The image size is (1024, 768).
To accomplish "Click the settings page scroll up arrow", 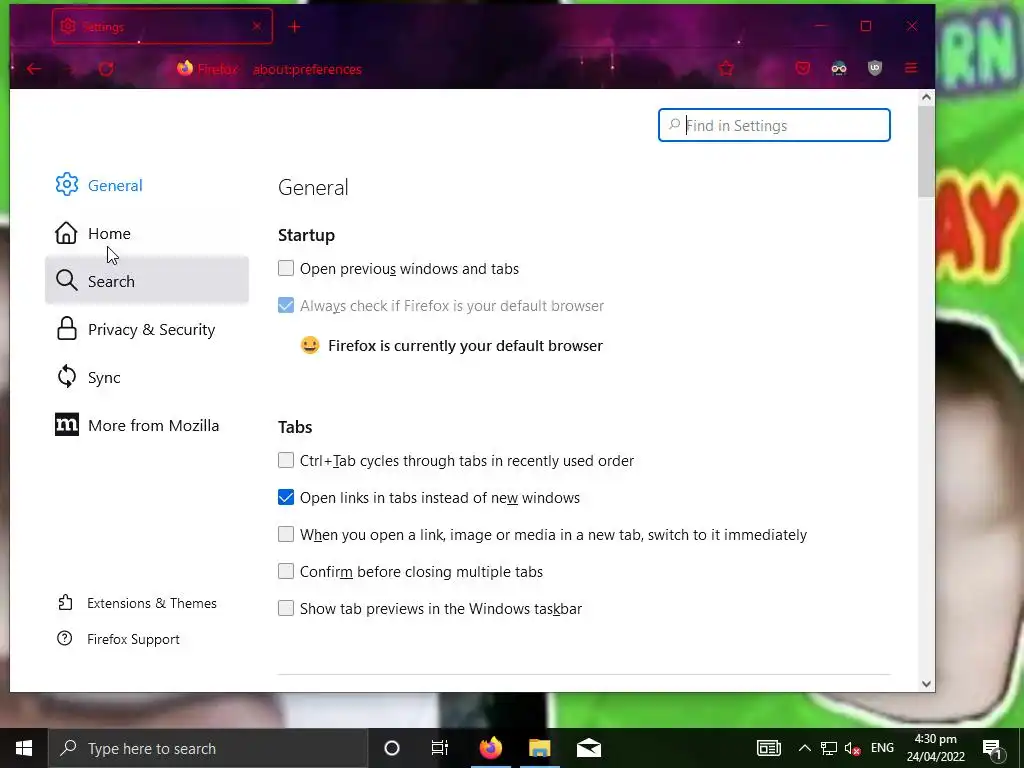I will (926, 97).
